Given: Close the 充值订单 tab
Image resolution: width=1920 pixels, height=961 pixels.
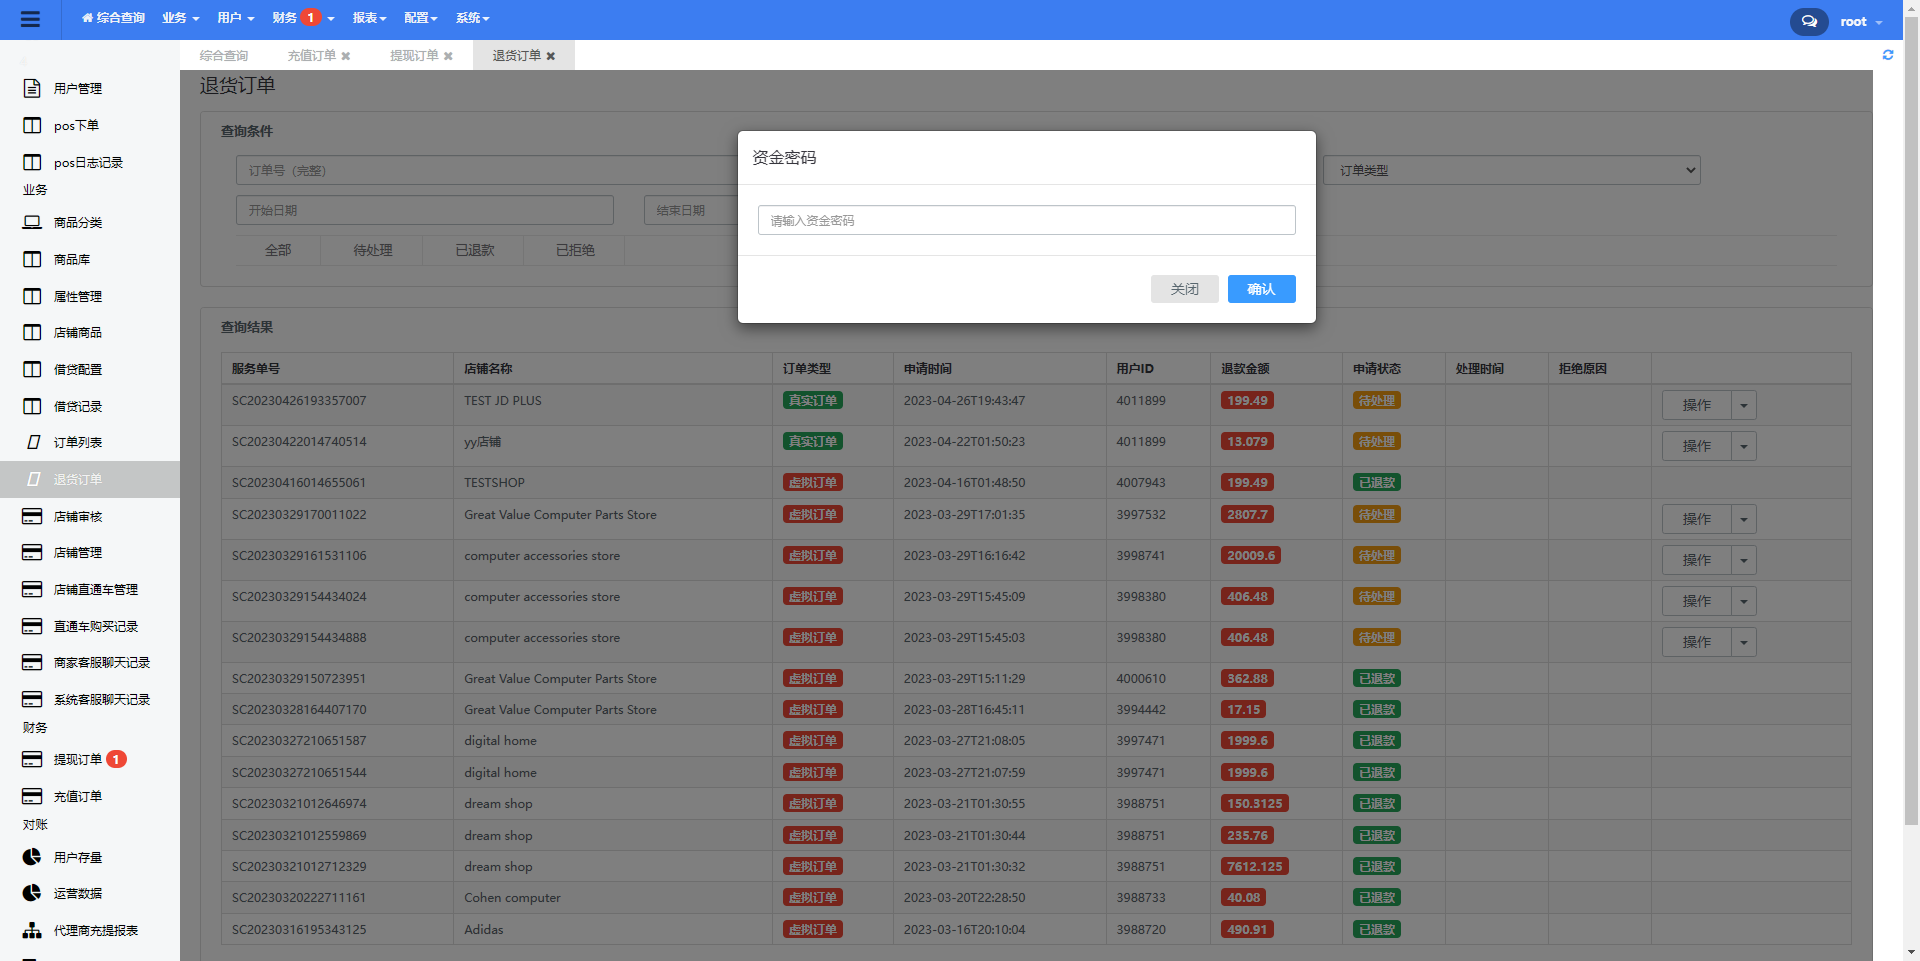Looking at the screenshot, I should tap(346, 56).
